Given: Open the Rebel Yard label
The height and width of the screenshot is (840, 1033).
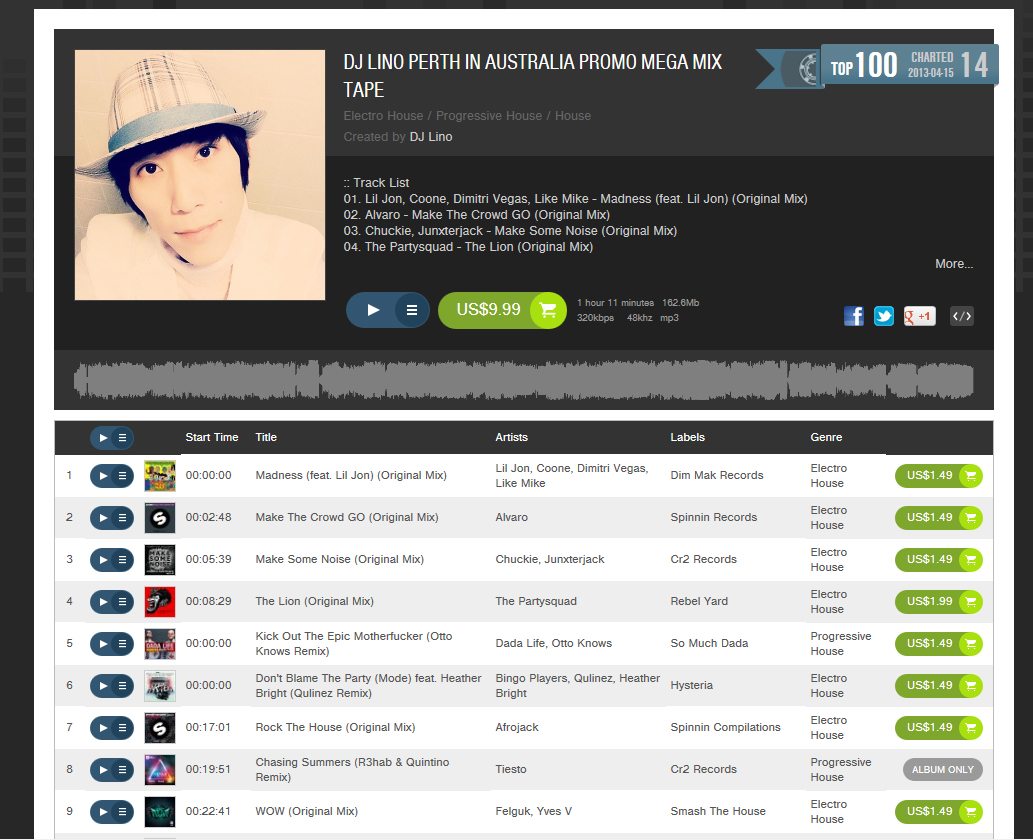Looking at the screenshot, I should pyautogui.click(x=699, y=602).
